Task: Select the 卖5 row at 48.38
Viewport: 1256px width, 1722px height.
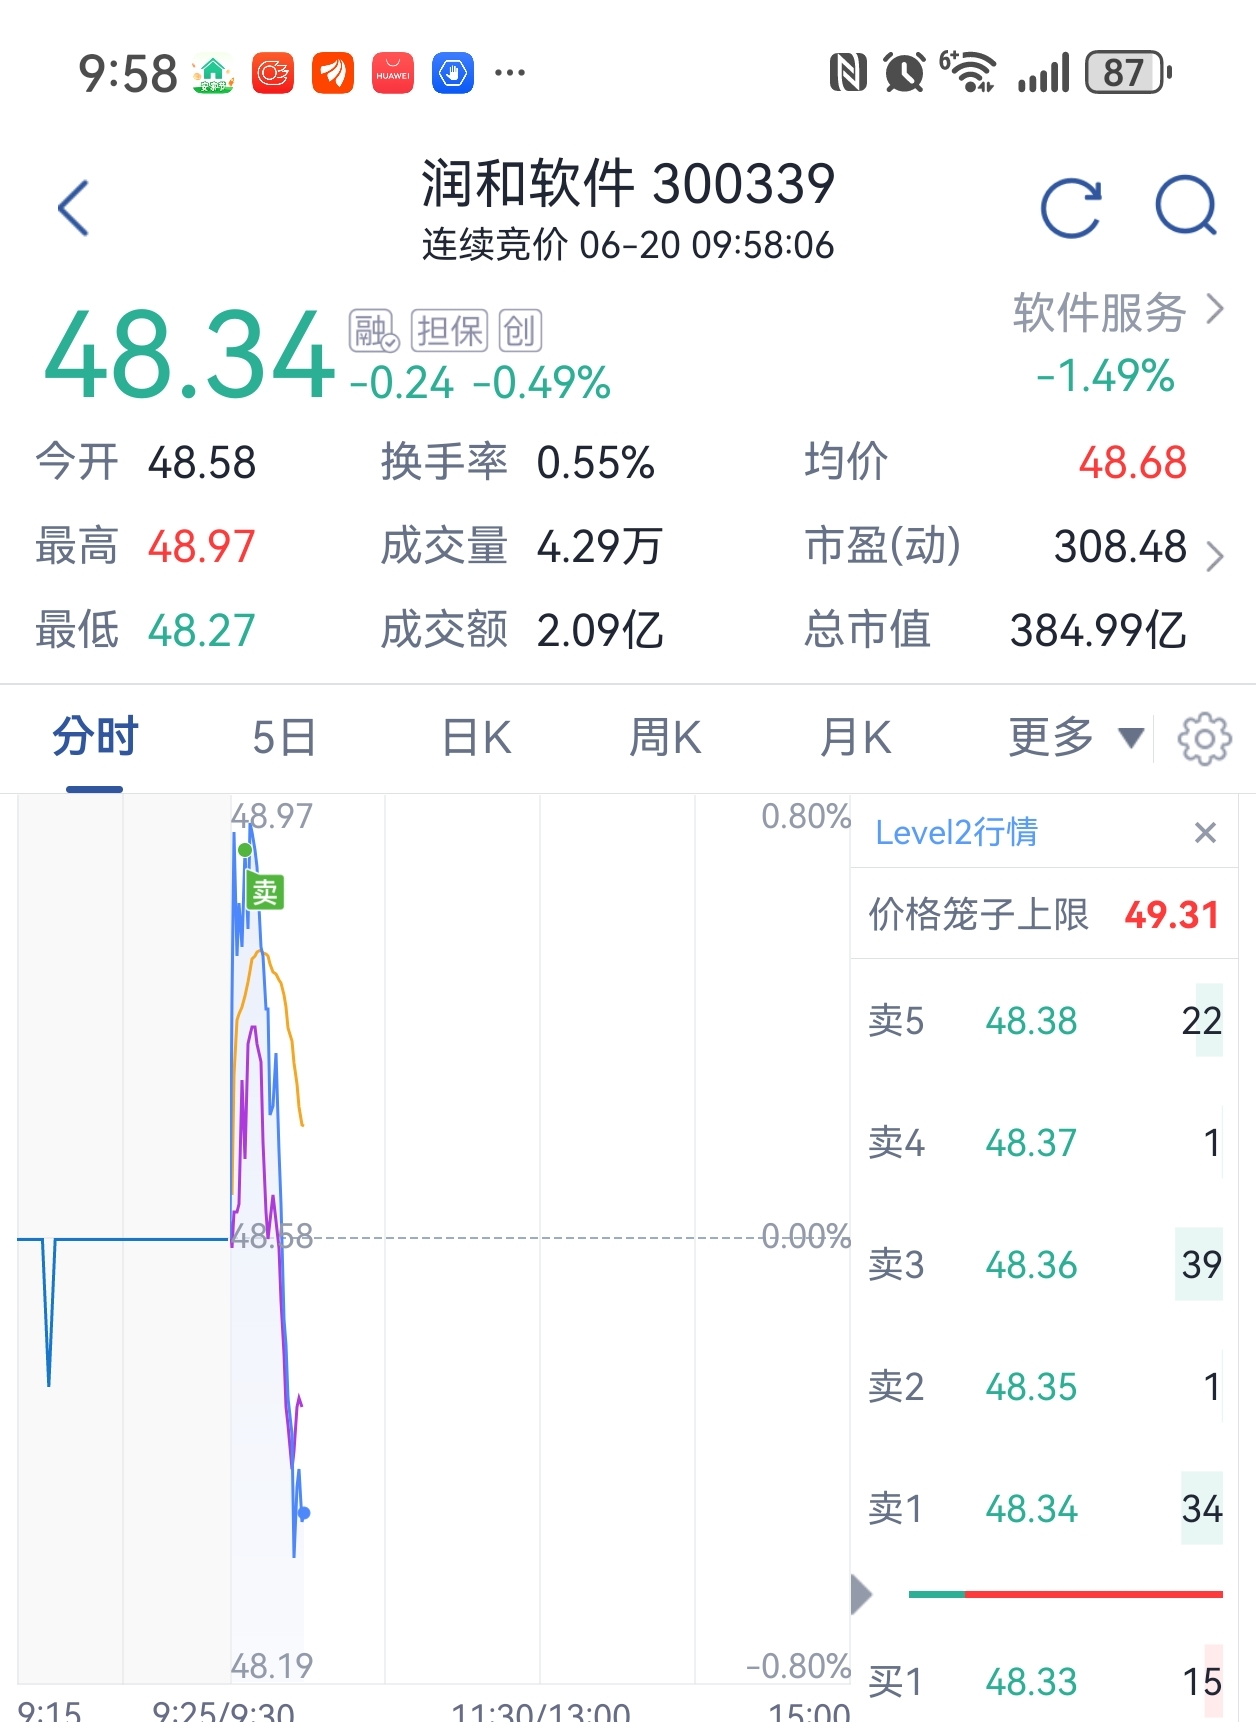Action: coord(1044,1021)
